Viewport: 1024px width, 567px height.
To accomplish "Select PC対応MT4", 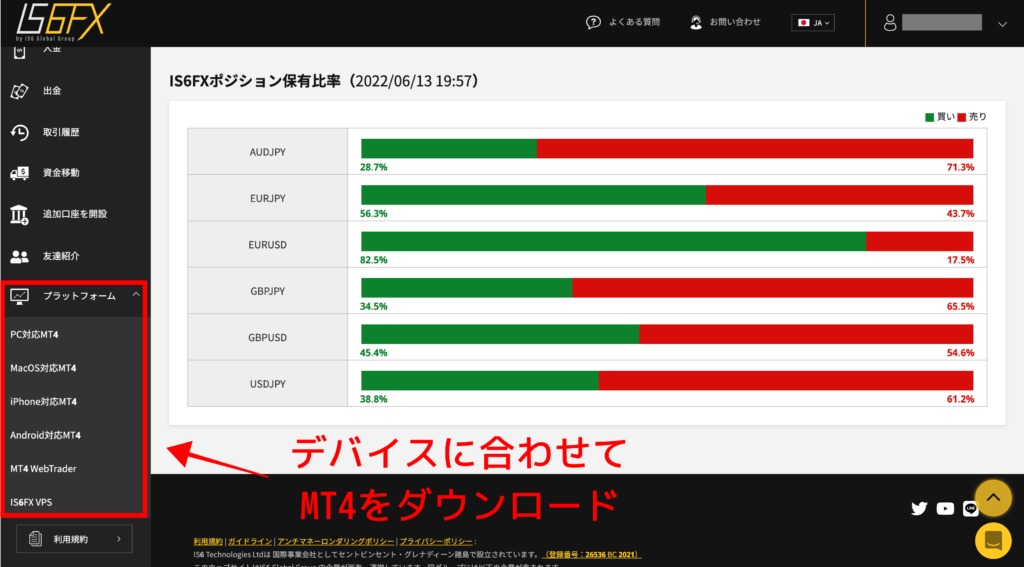I will pyautogui.click(x=35, y=334).
